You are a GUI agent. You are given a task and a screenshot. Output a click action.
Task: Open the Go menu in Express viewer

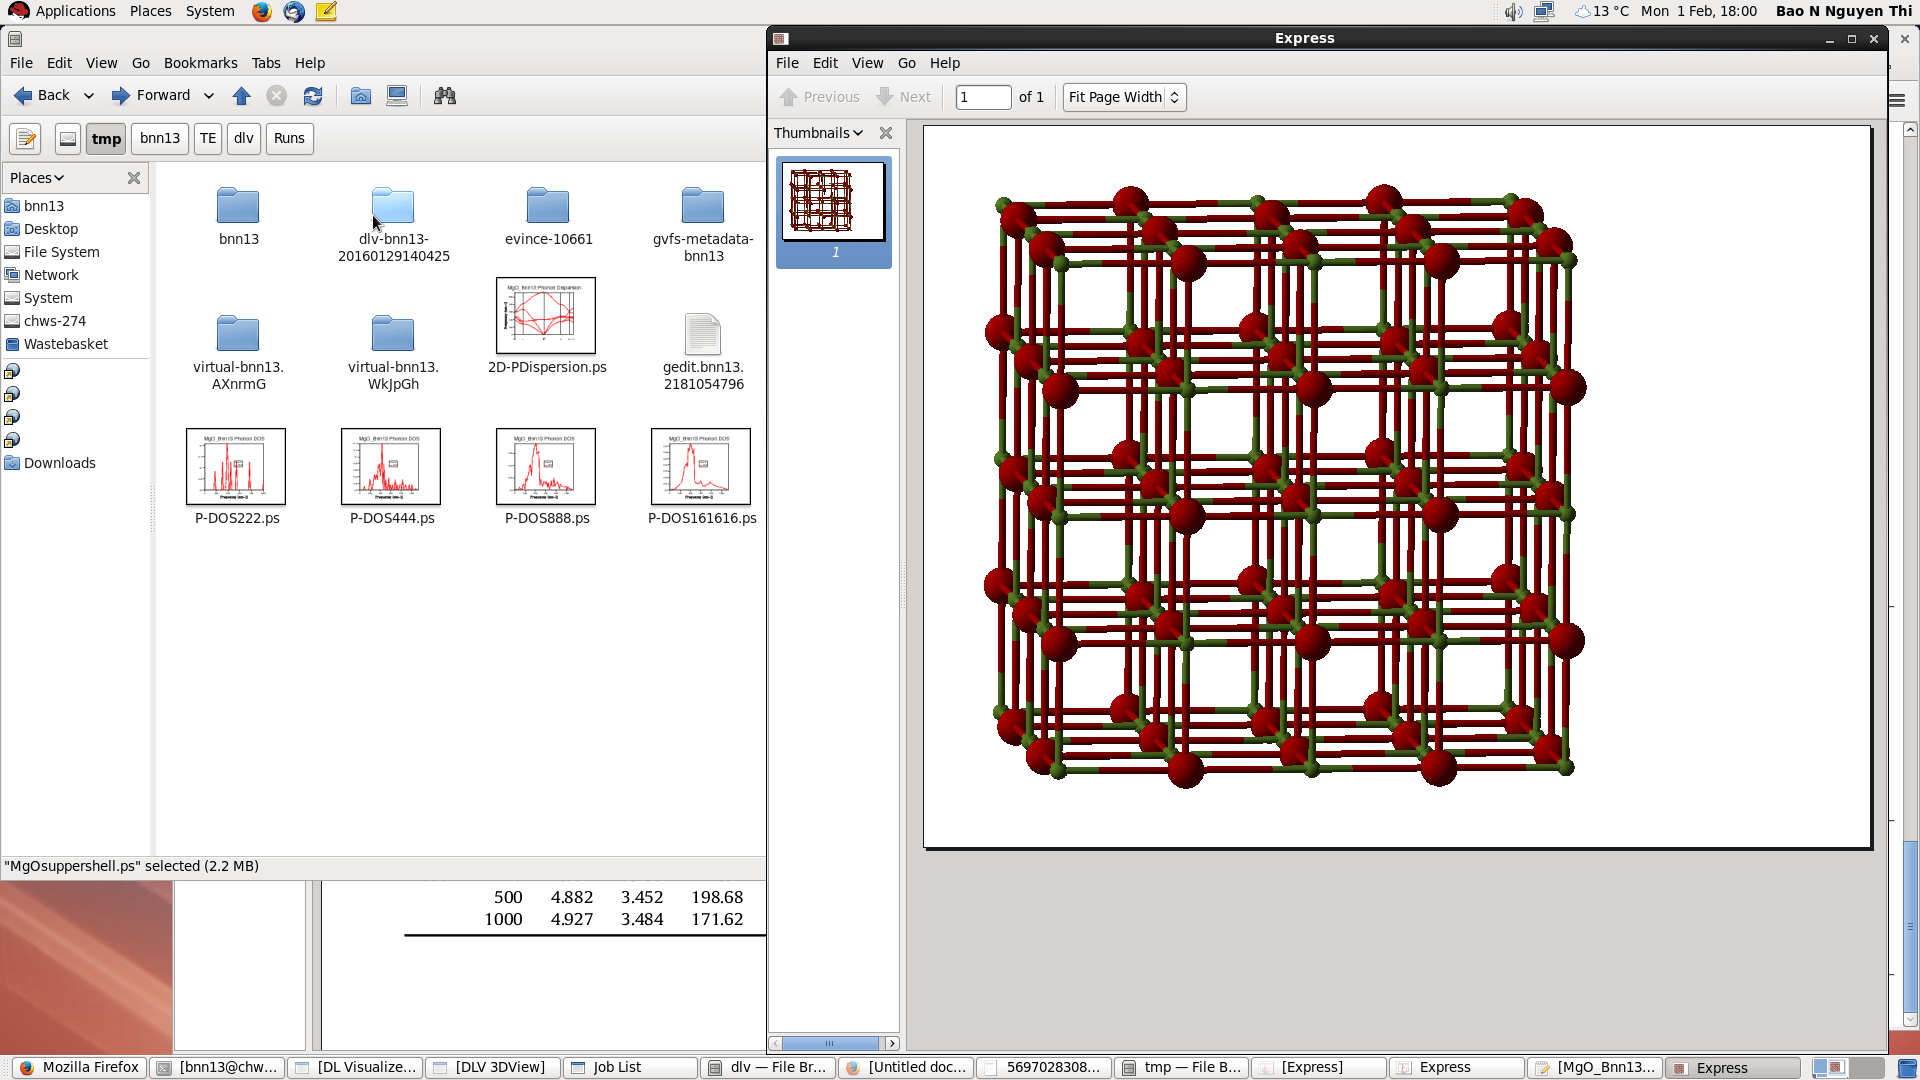pyautogui.click(x=906, y=63)
